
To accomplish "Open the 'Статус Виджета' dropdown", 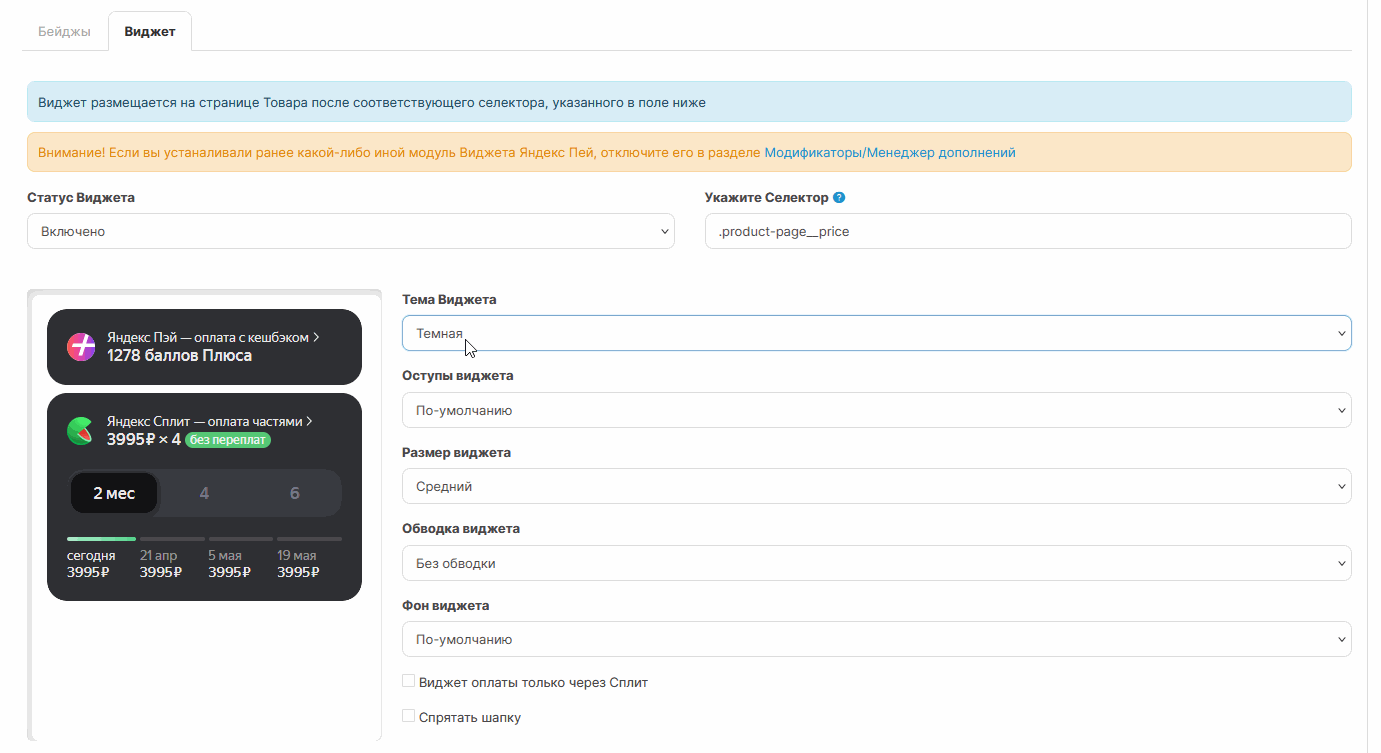I will (x=350, y=231).
